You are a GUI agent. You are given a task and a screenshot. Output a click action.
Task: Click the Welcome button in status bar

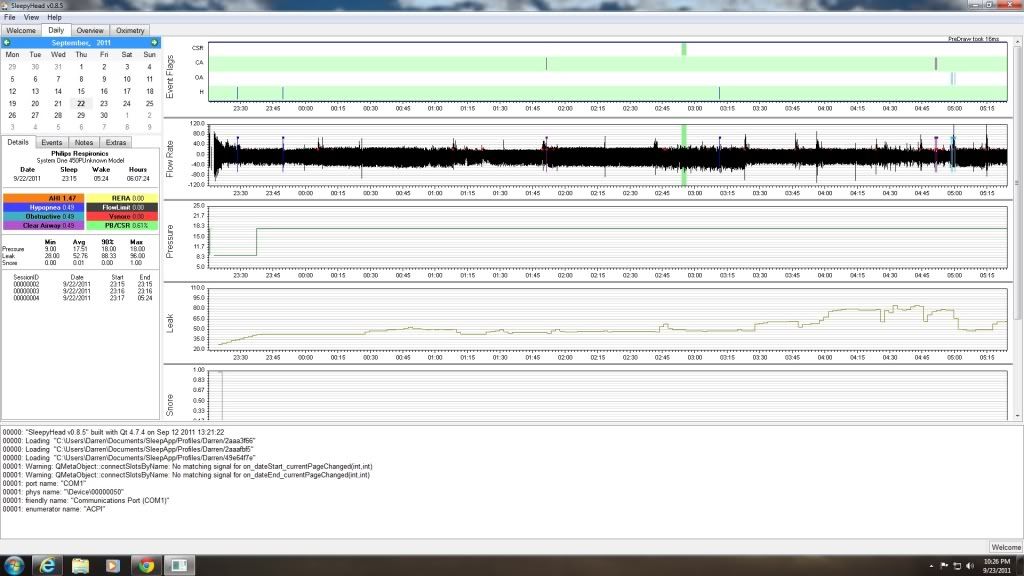[1005, 547]
